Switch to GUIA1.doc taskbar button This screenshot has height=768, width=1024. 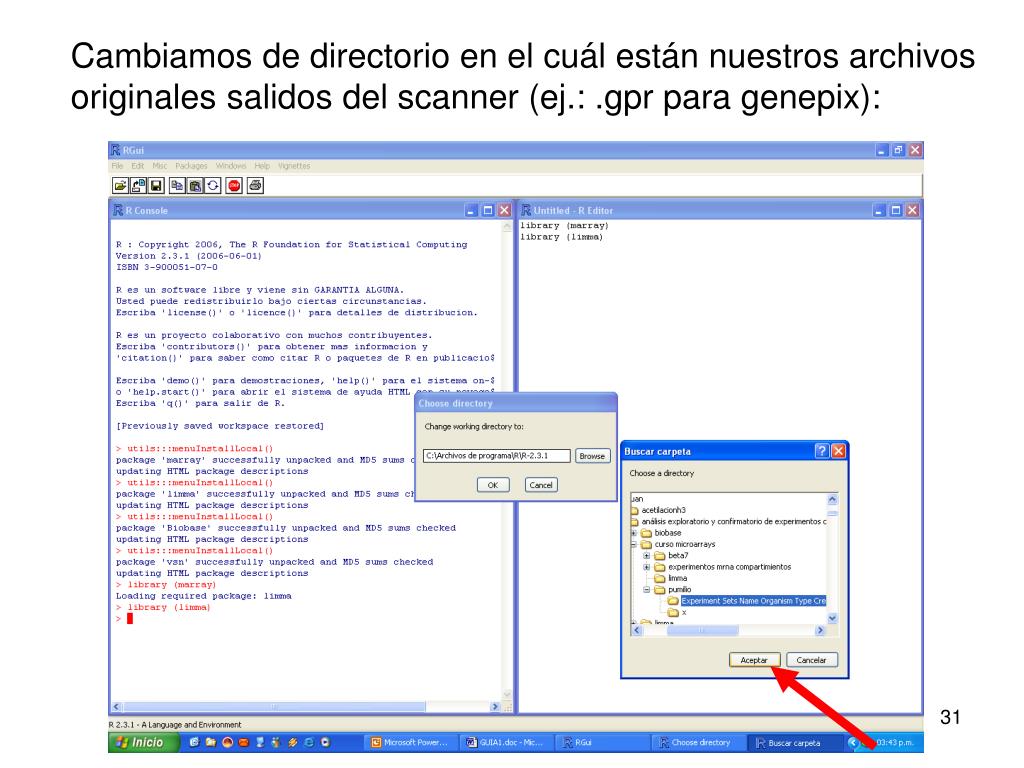[x=505, y=743]
